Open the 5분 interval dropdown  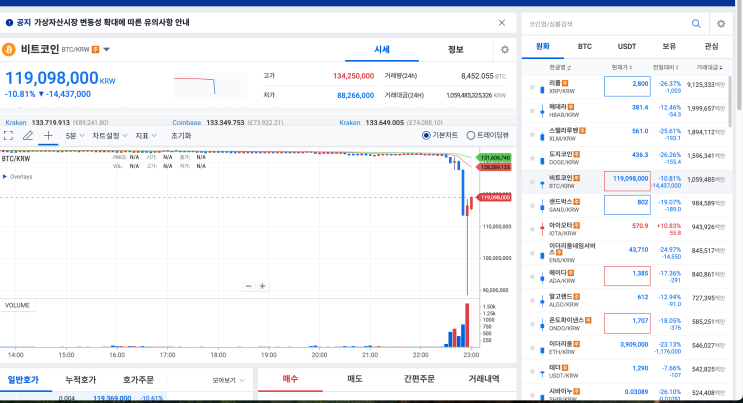tap(75, 136)
